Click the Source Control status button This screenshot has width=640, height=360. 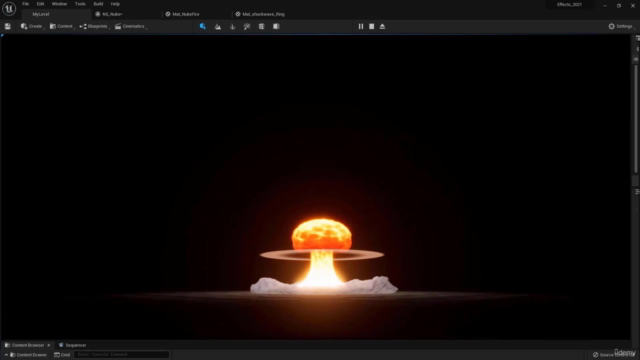tap(614, 355)
